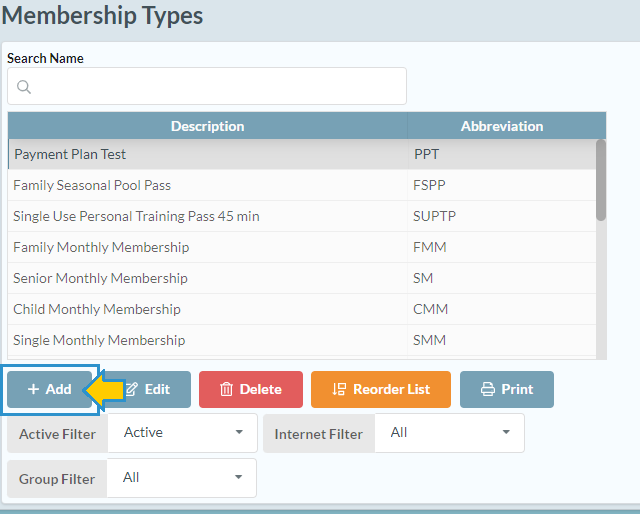Open the Active Filter dropdown

[182, 433]
